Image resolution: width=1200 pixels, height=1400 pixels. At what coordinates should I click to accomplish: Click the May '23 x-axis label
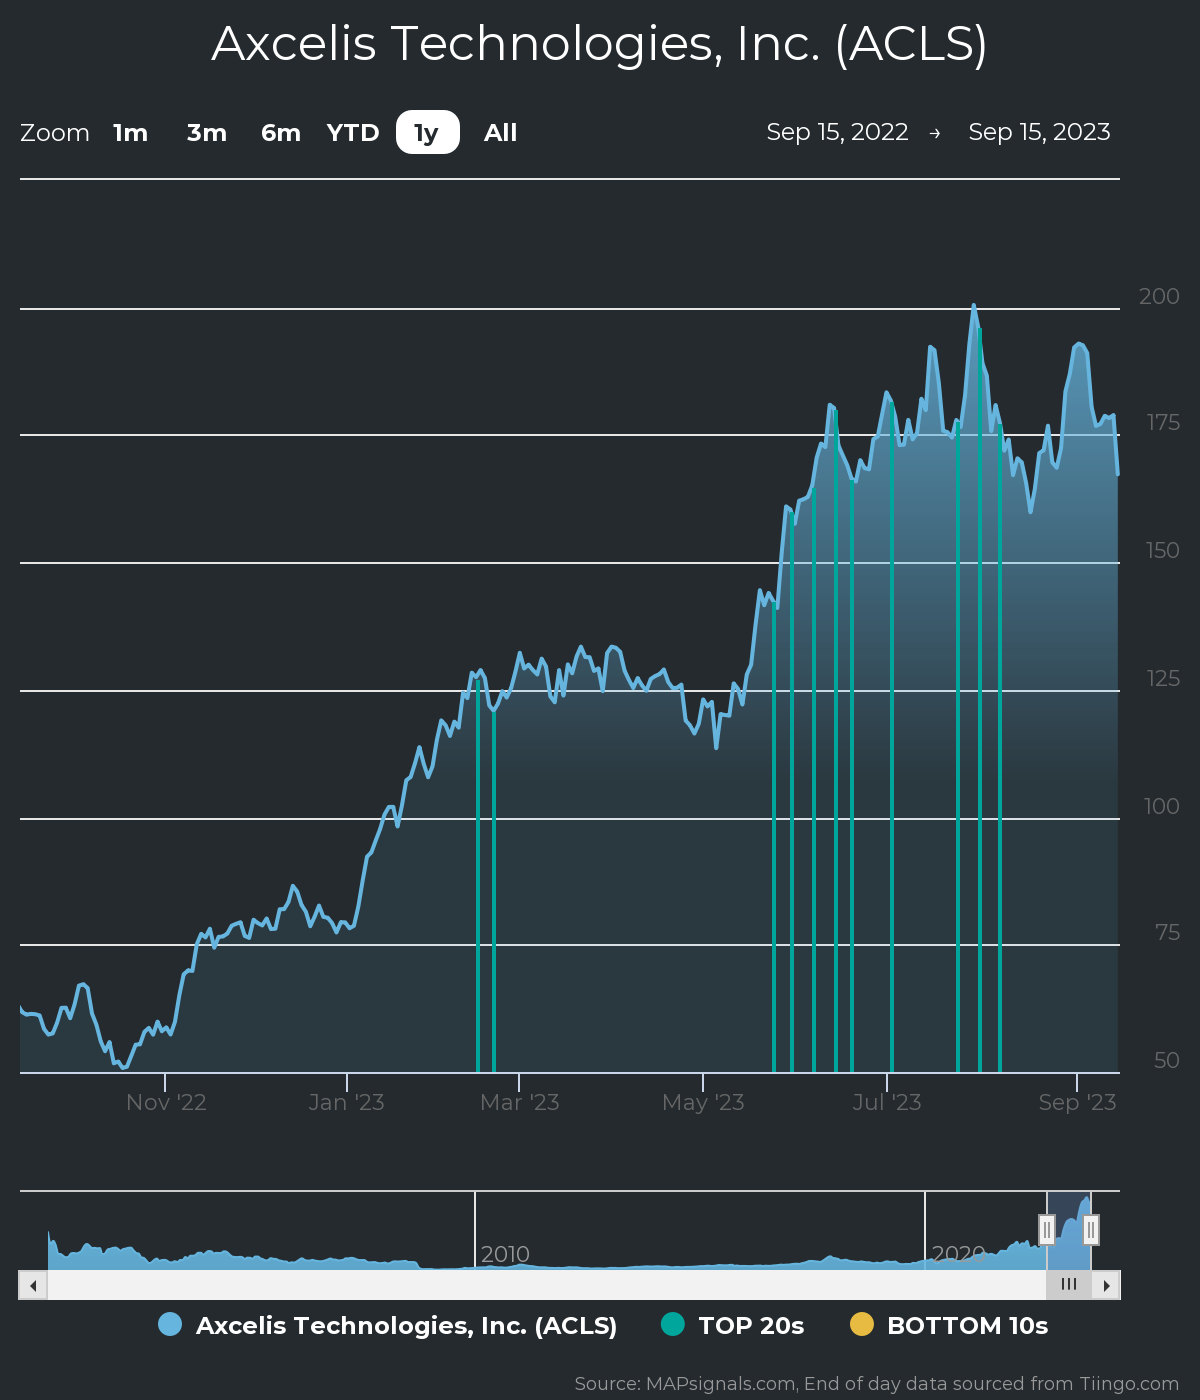click(x=703, y=1102)
